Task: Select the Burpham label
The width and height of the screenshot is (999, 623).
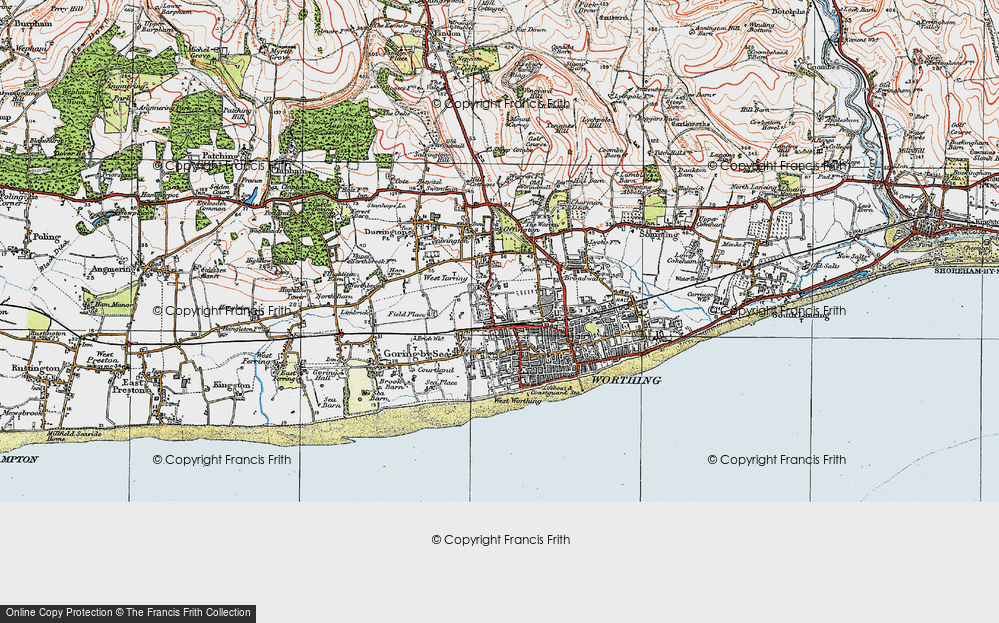Action: pyautogui.click(x=33, y=24)
